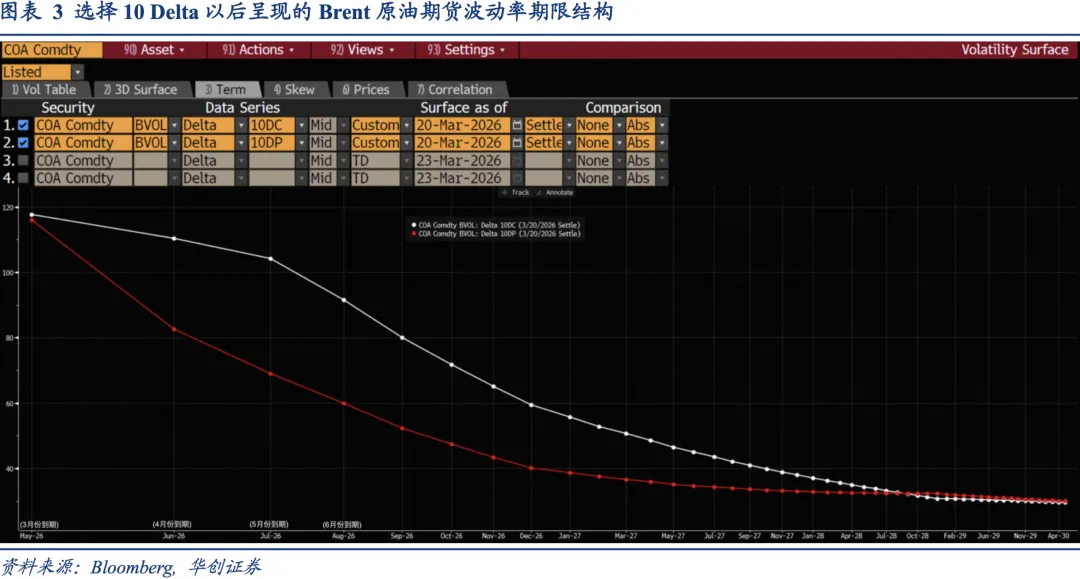This screenshot has width=1080, height=579.
Task: Open the 93) Settings menu
Action: point(466,50)
